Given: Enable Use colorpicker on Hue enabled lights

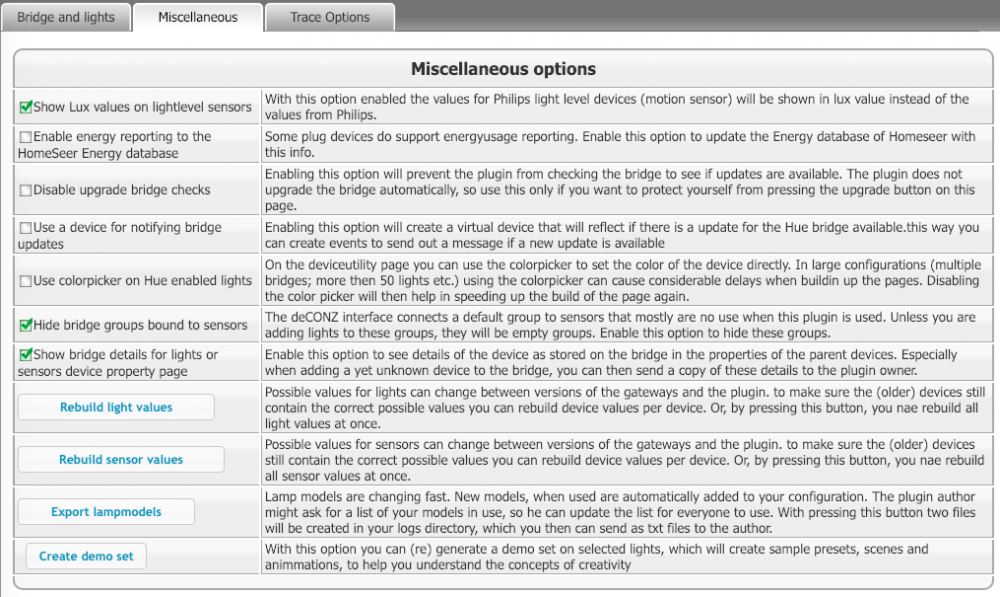Looking at the screenshot, I should click(25, 281).
